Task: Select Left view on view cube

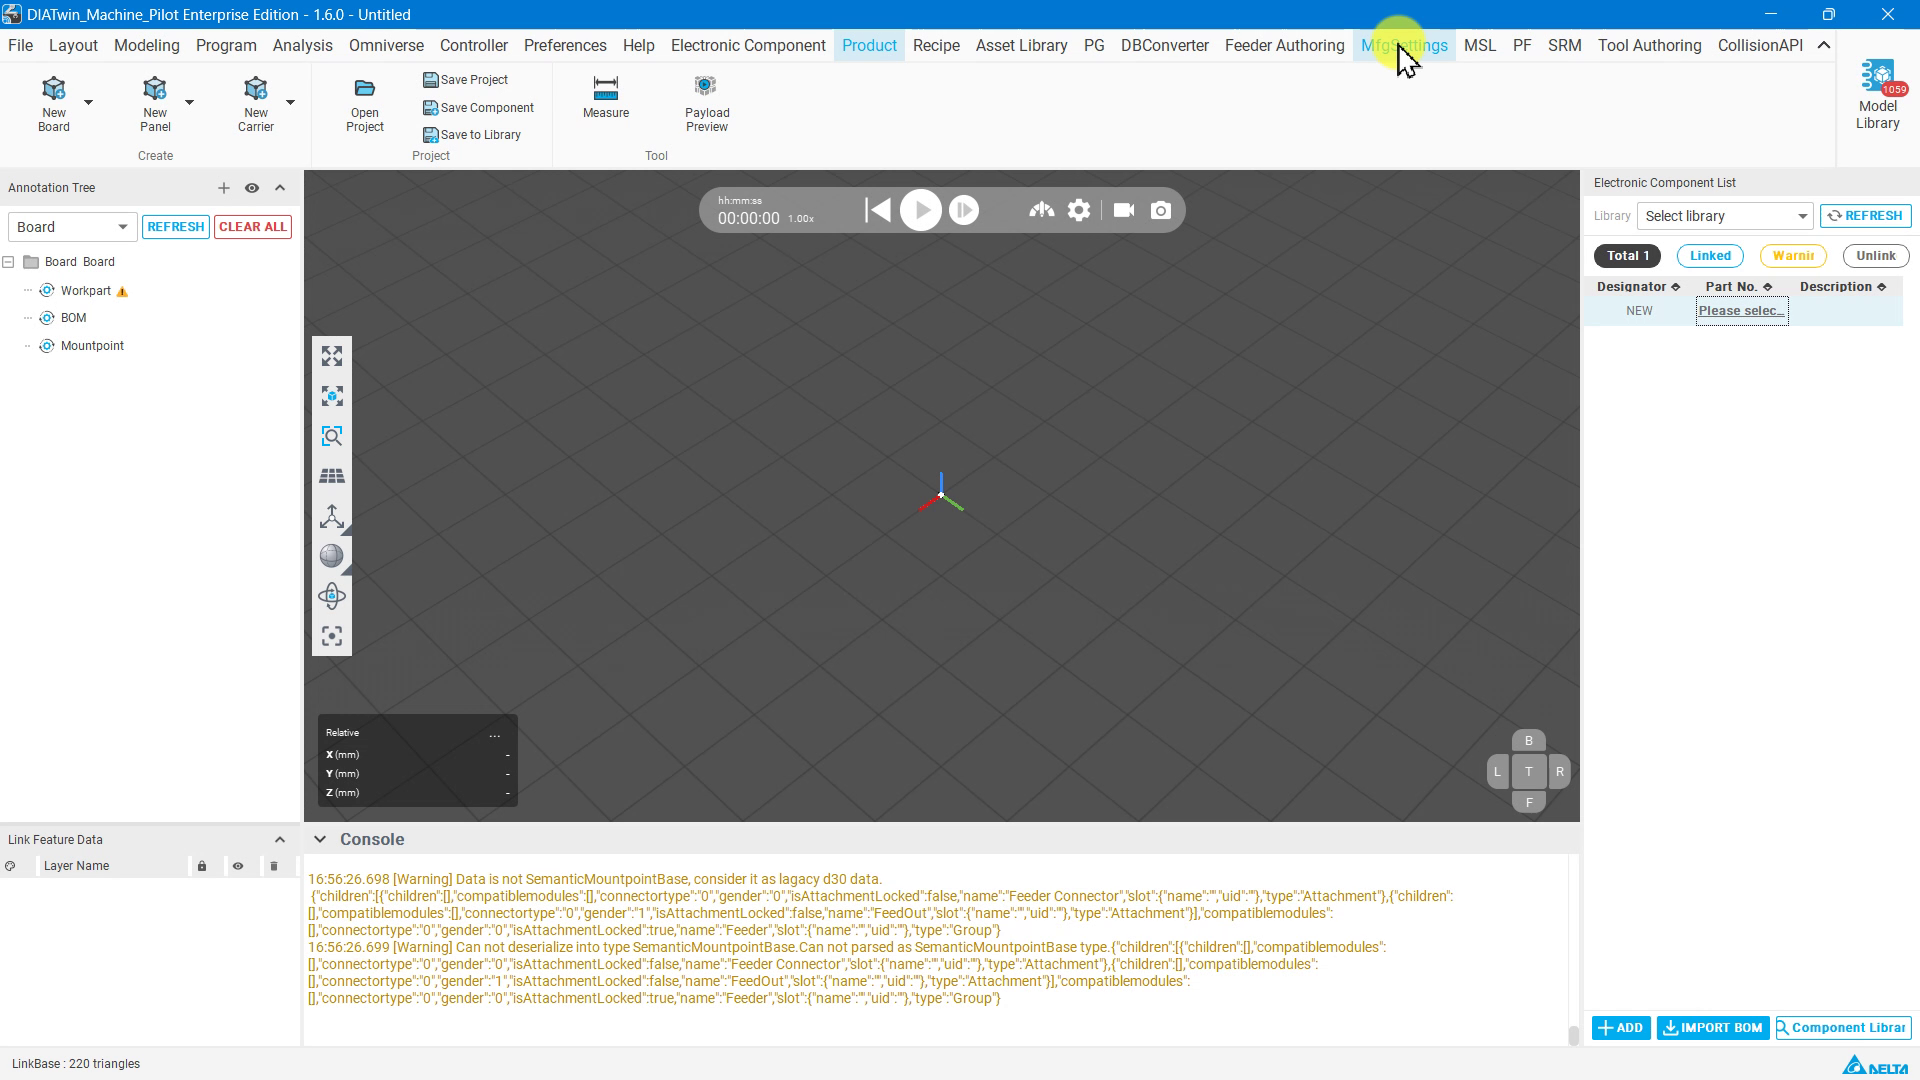Action: tap(1497, 771)
